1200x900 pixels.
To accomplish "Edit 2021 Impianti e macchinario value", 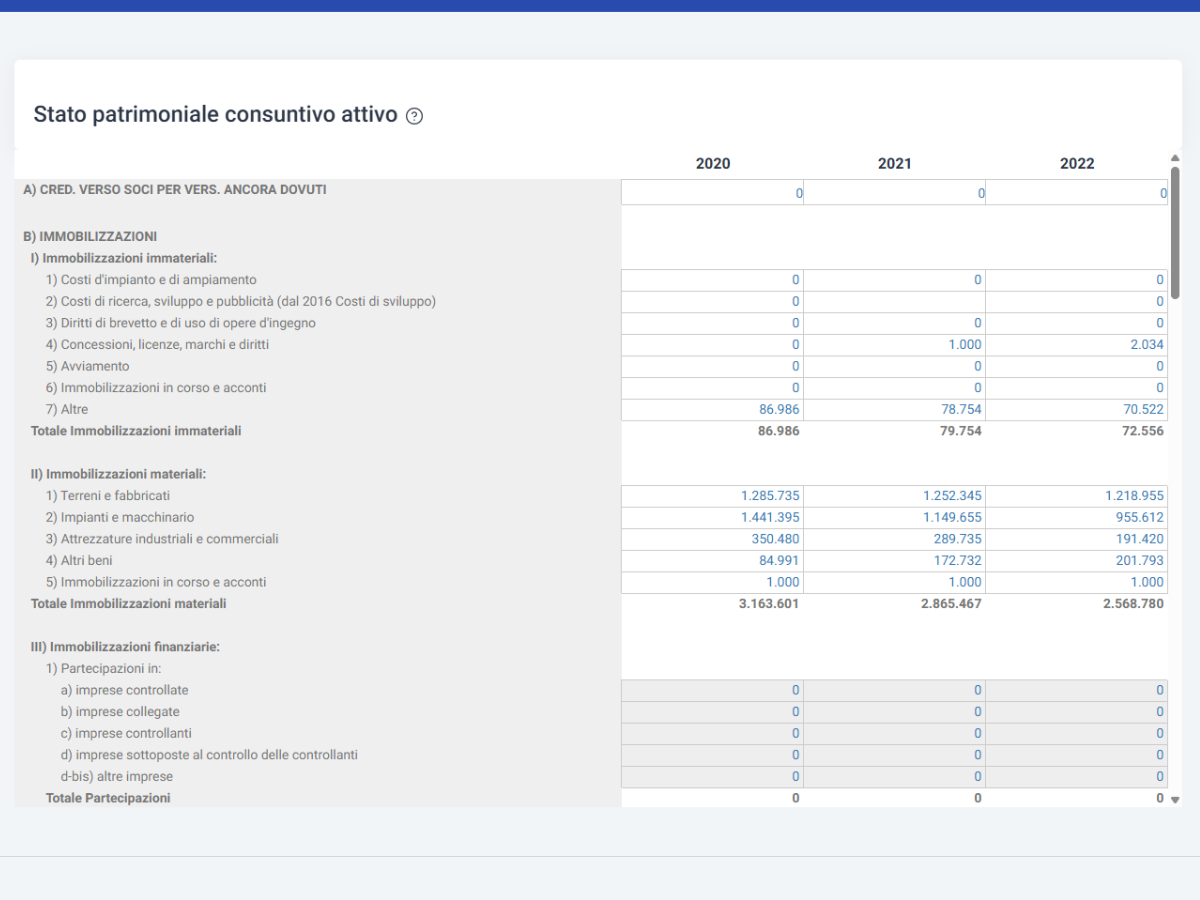I will [x=894, y=518].
